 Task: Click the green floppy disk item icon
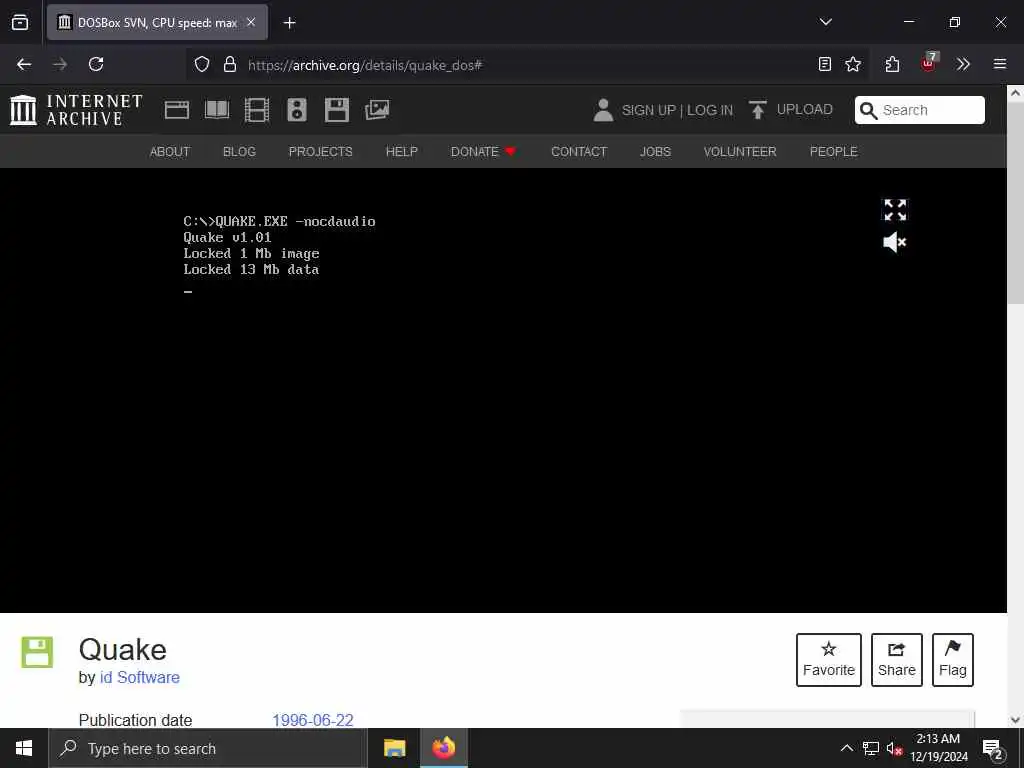37,652
